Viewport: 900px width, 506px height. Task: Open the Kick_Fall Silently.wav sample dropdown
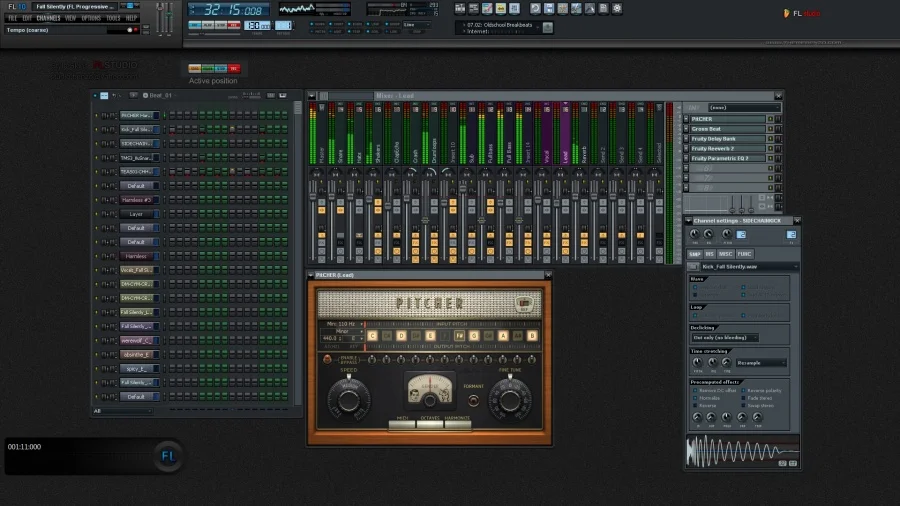pos(749,267)
